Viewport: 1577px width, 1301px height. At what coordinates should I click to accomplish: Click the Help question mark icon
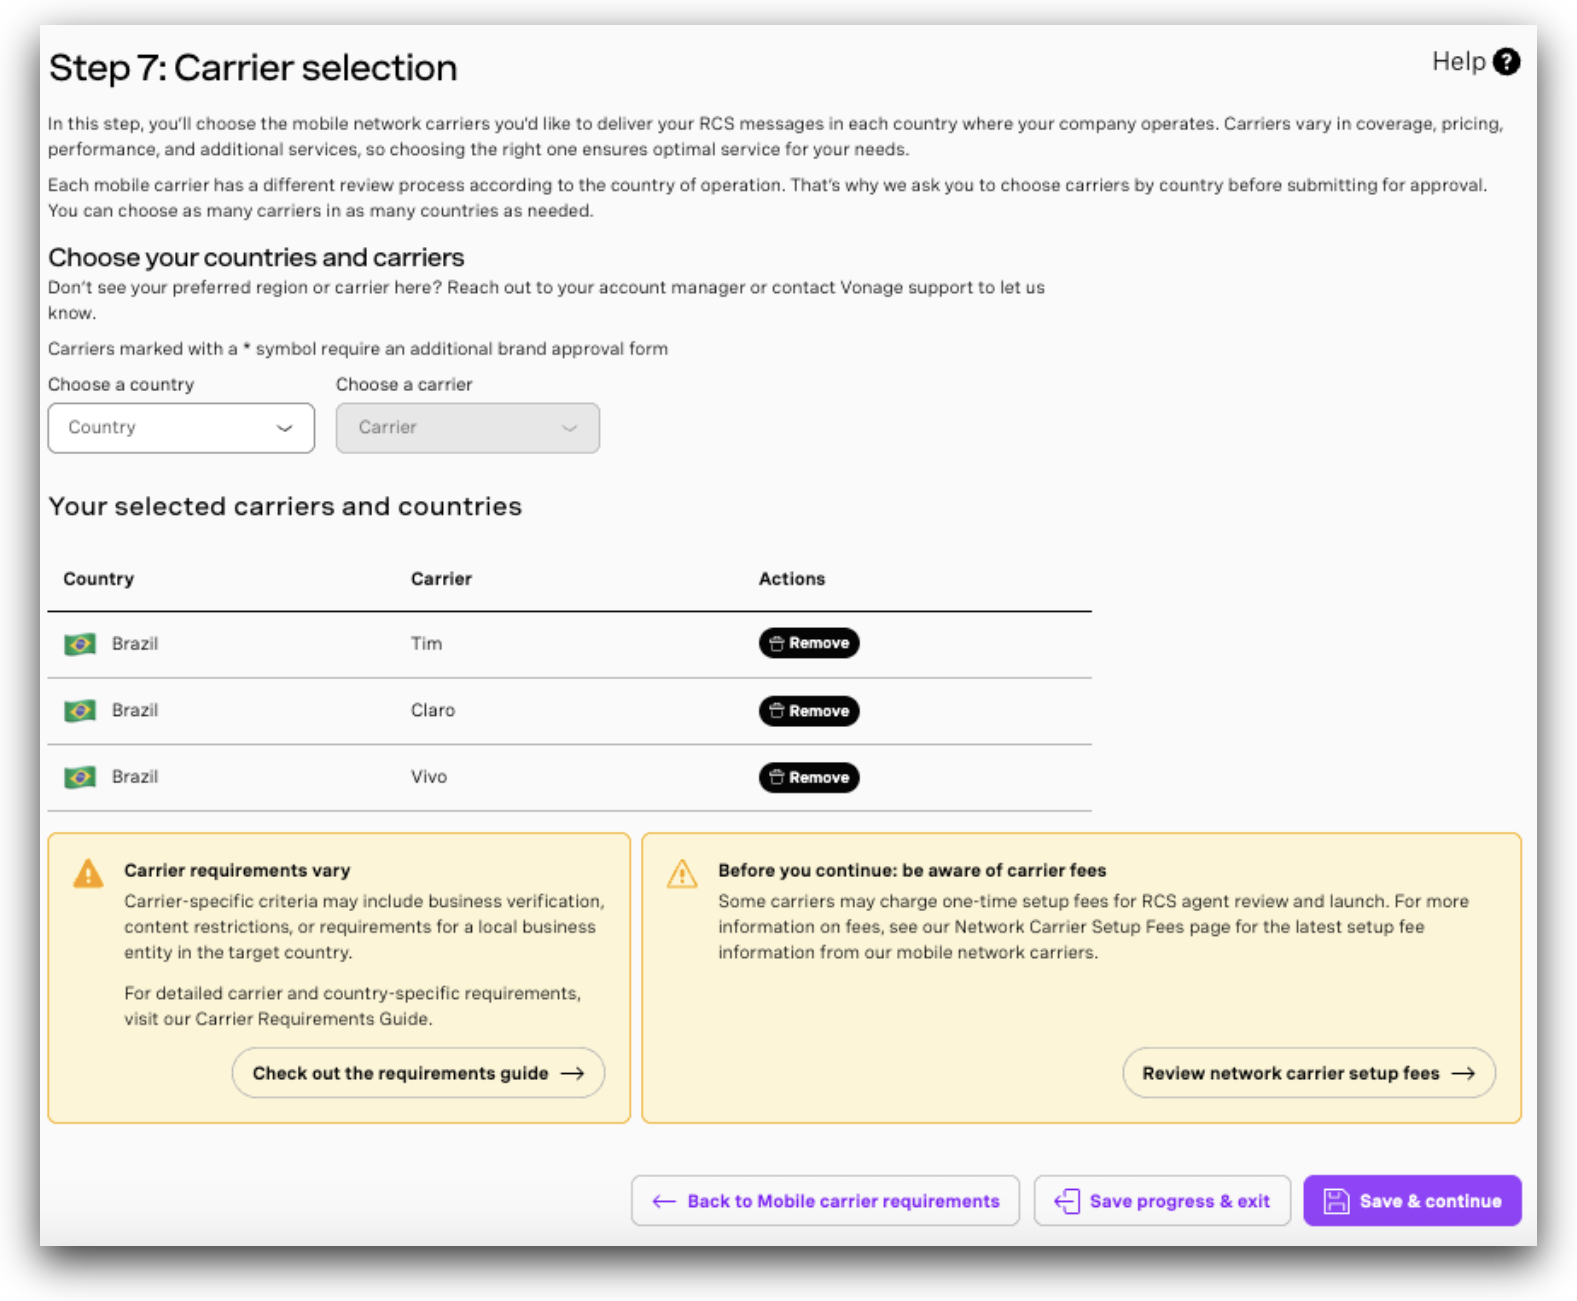tap(1506, 62)
